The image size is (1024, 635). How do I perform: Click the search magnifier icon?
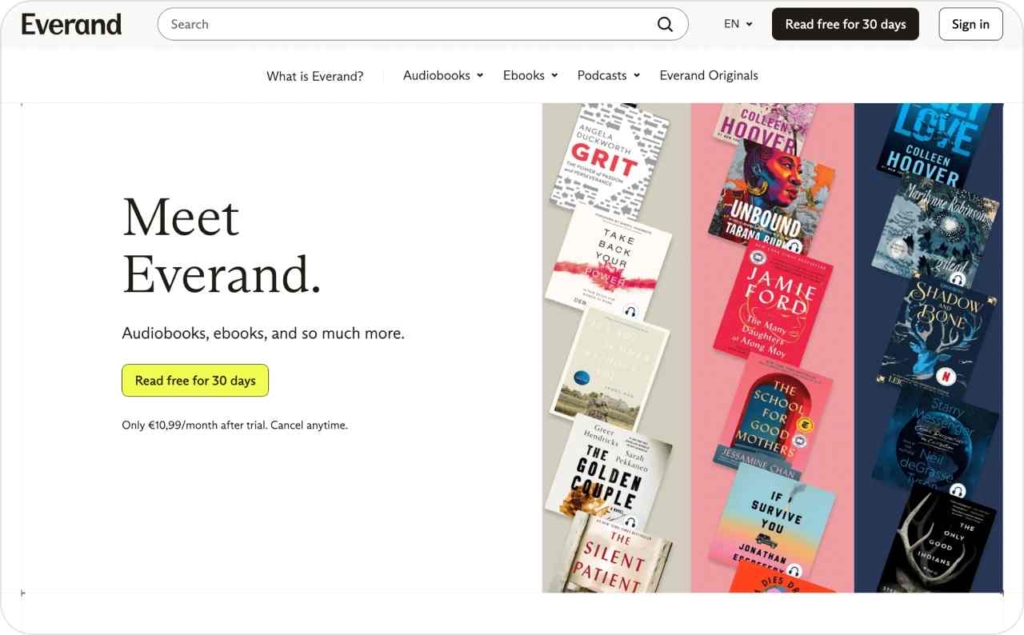coord(664,23)
